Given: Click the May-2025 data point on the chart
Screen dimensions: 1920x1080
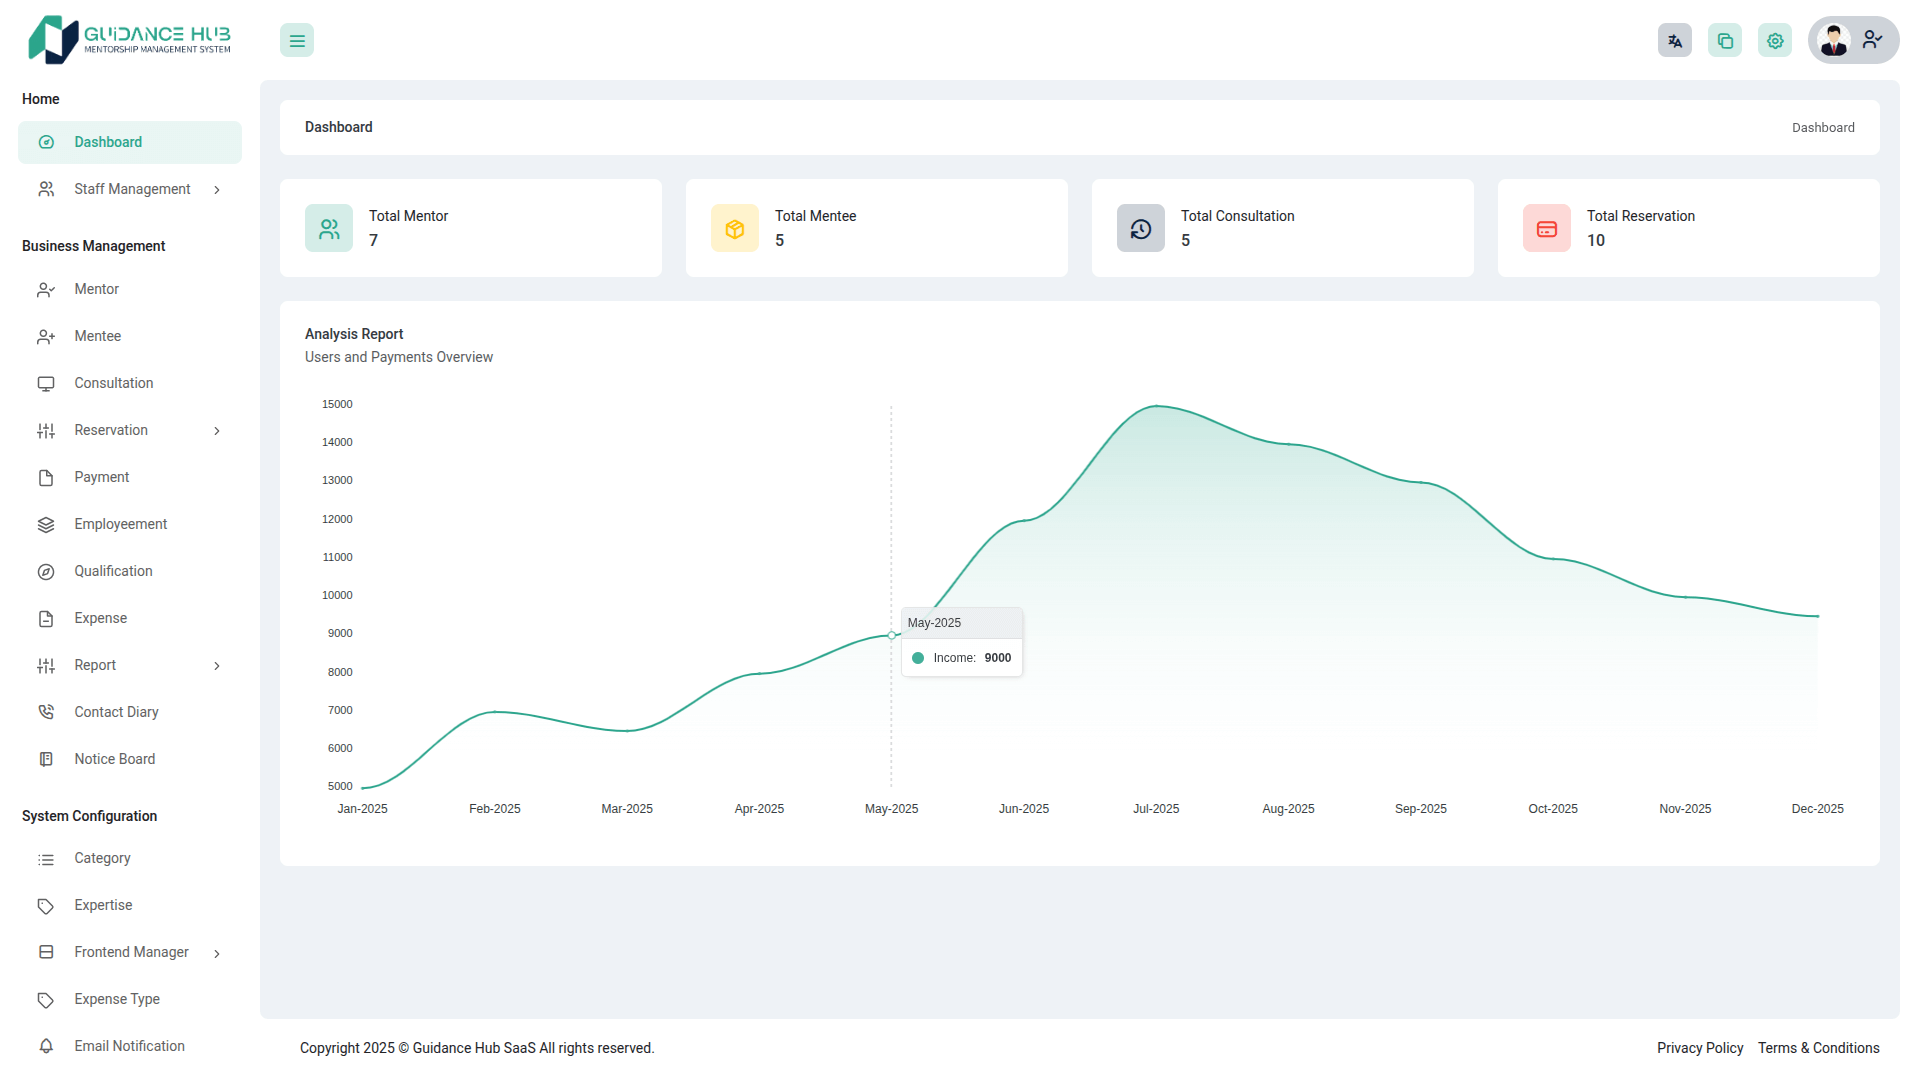Looking at the screenshot, I should pyautogui.click(x=891, y=635).
